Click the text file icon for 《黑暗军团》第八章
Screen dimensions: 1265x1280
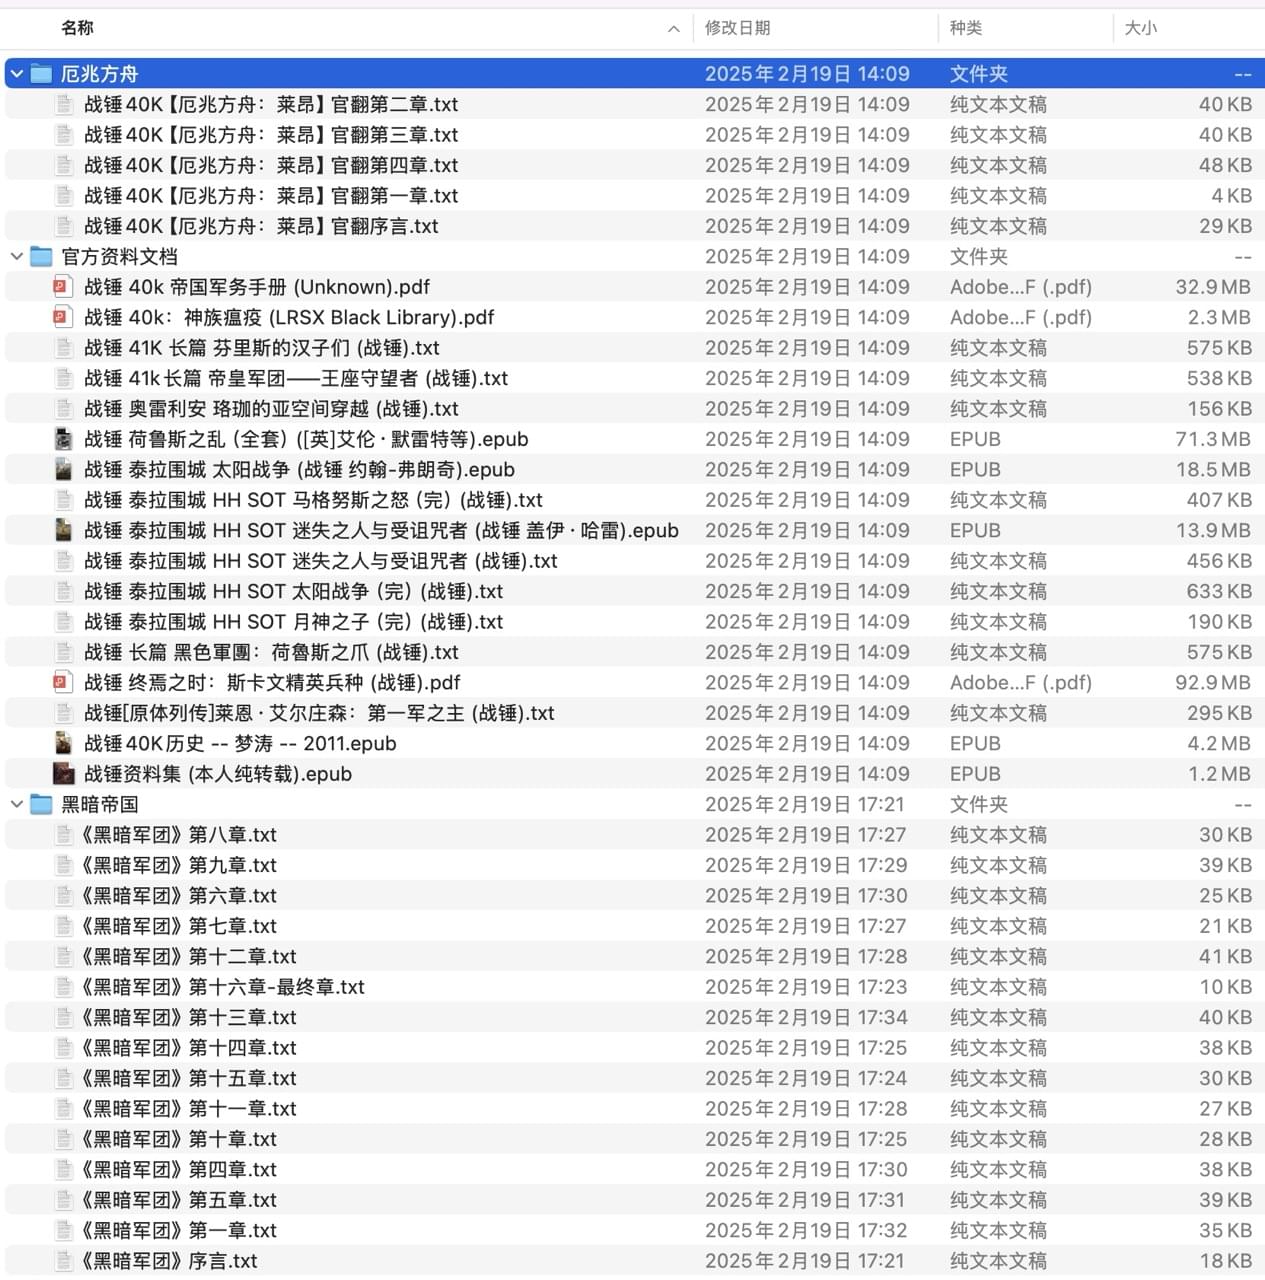click(64, 835)
